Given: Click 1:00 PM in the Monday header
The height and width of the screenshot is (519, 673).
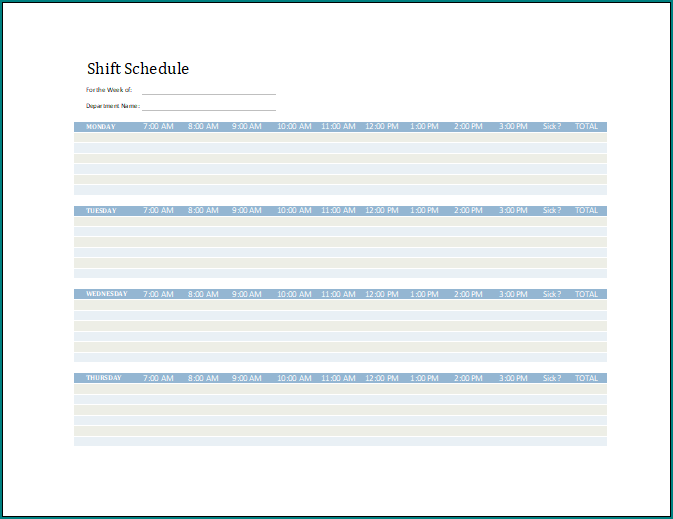Looking at the screenshot, I should 424,126.
